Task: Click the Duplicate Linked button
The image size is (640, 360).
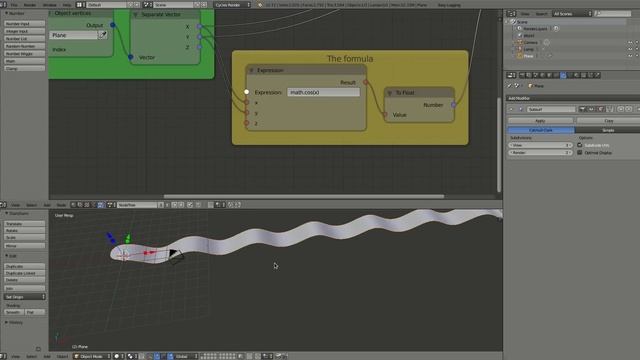Action: pos(24,273)
